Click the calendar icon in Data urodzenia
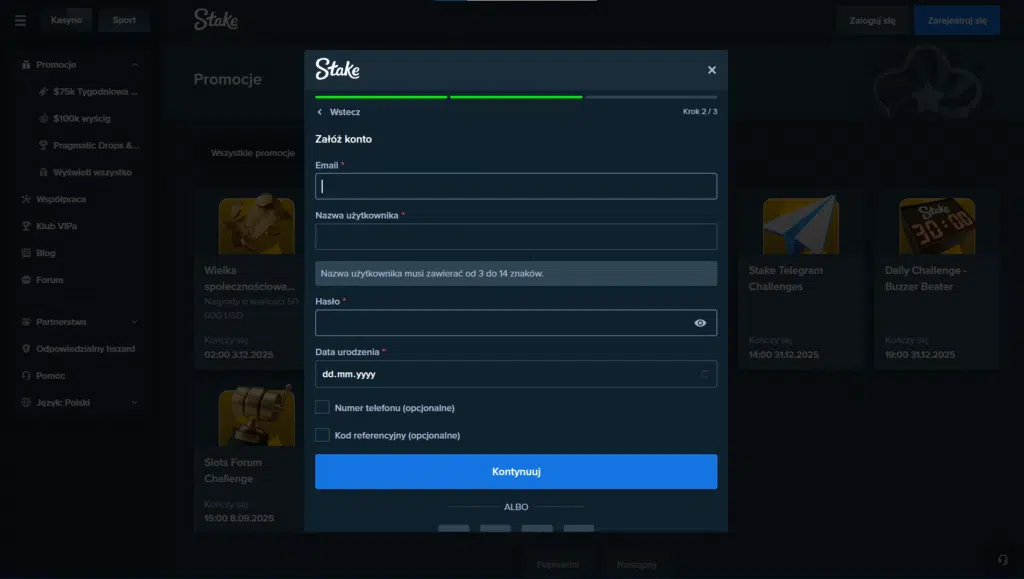The width and height of the screenshot is (1024, 579). (704, 374)
